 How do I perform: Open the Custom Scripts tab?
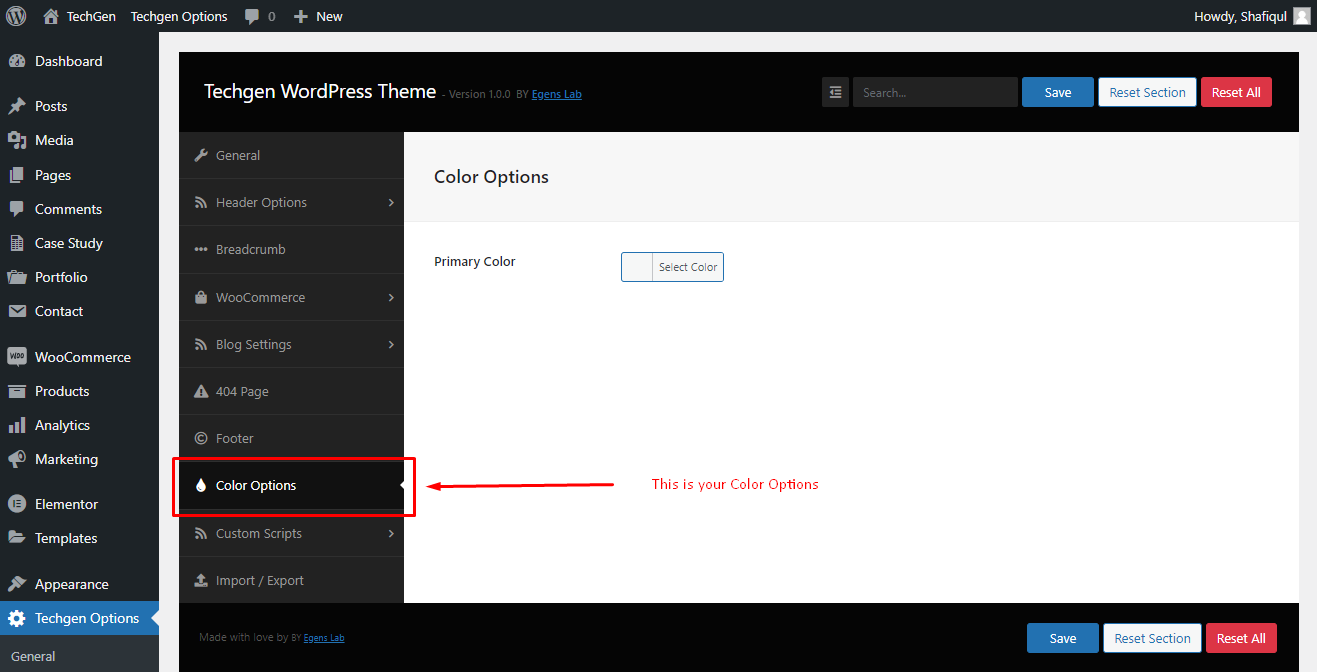click(291, 533)
